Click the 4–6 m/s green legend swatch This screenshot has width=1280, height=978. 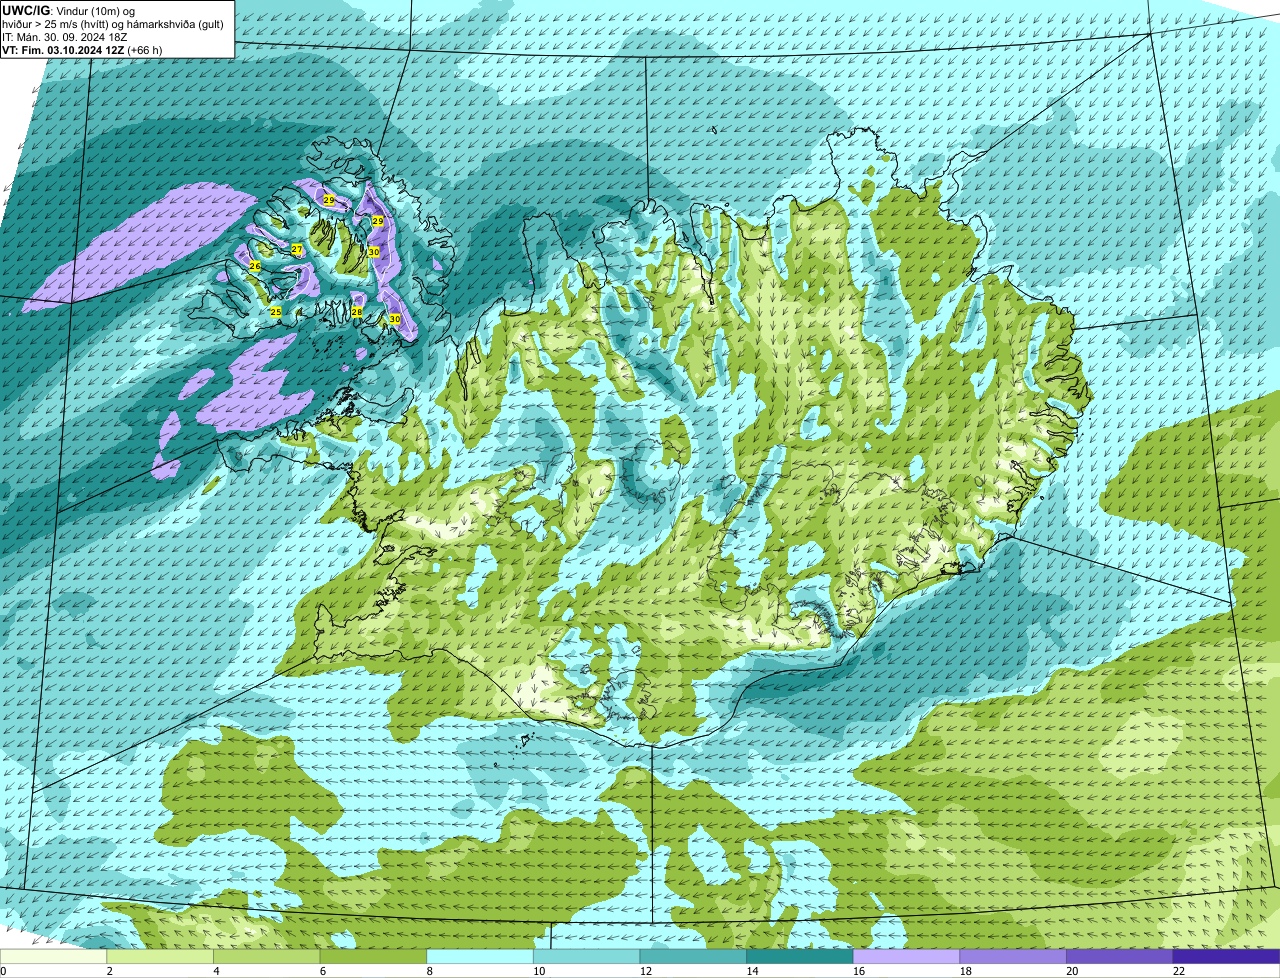click(267, 956)
